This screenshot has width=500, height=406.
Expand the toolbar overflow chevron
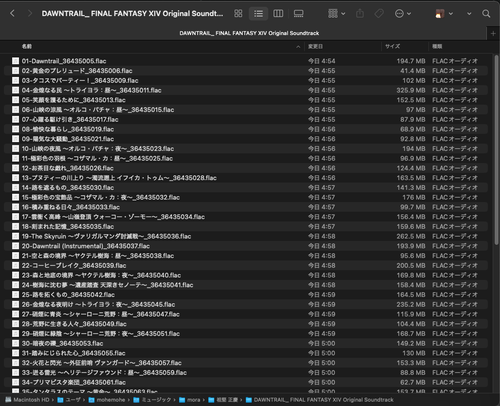tap(469, 14)
